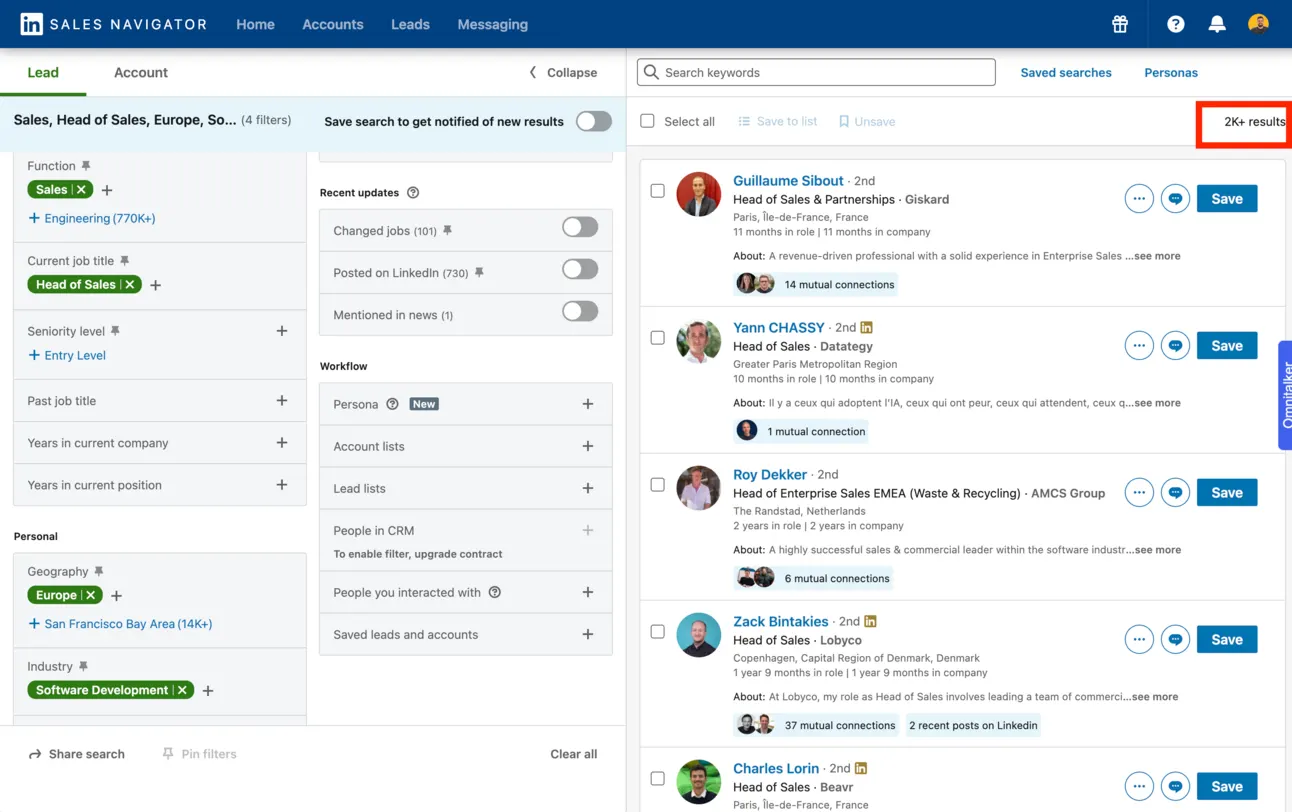Screen dimensions: 1292x812
Task: Expand Years in current company filter
Action: [x=282, y=442]
